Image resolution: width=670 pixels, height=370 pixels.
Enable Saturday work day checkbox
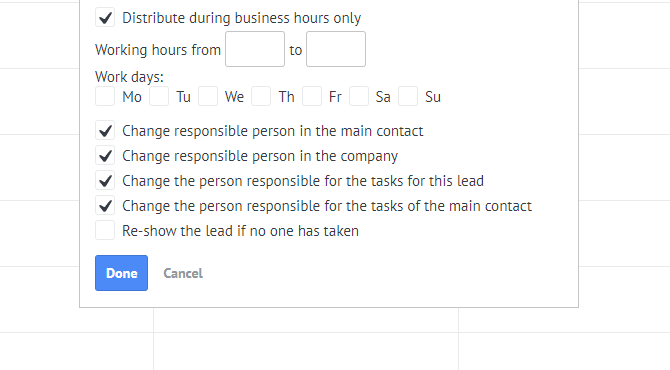(x=359, y=96)
